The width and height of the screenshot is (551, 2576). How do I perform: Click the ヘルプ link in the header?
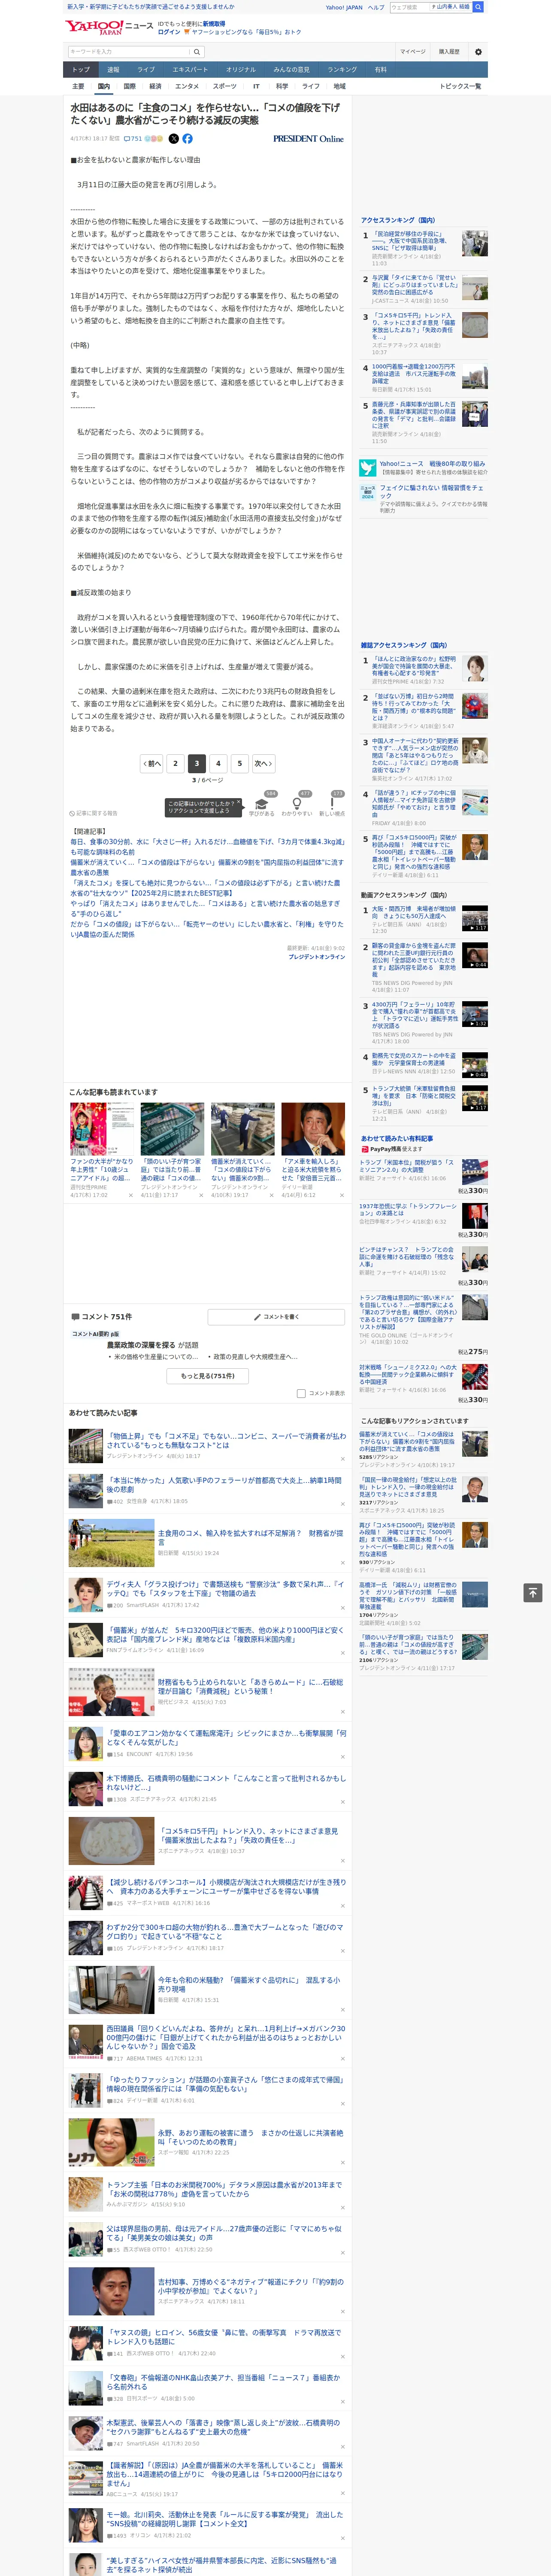[376, 7]
